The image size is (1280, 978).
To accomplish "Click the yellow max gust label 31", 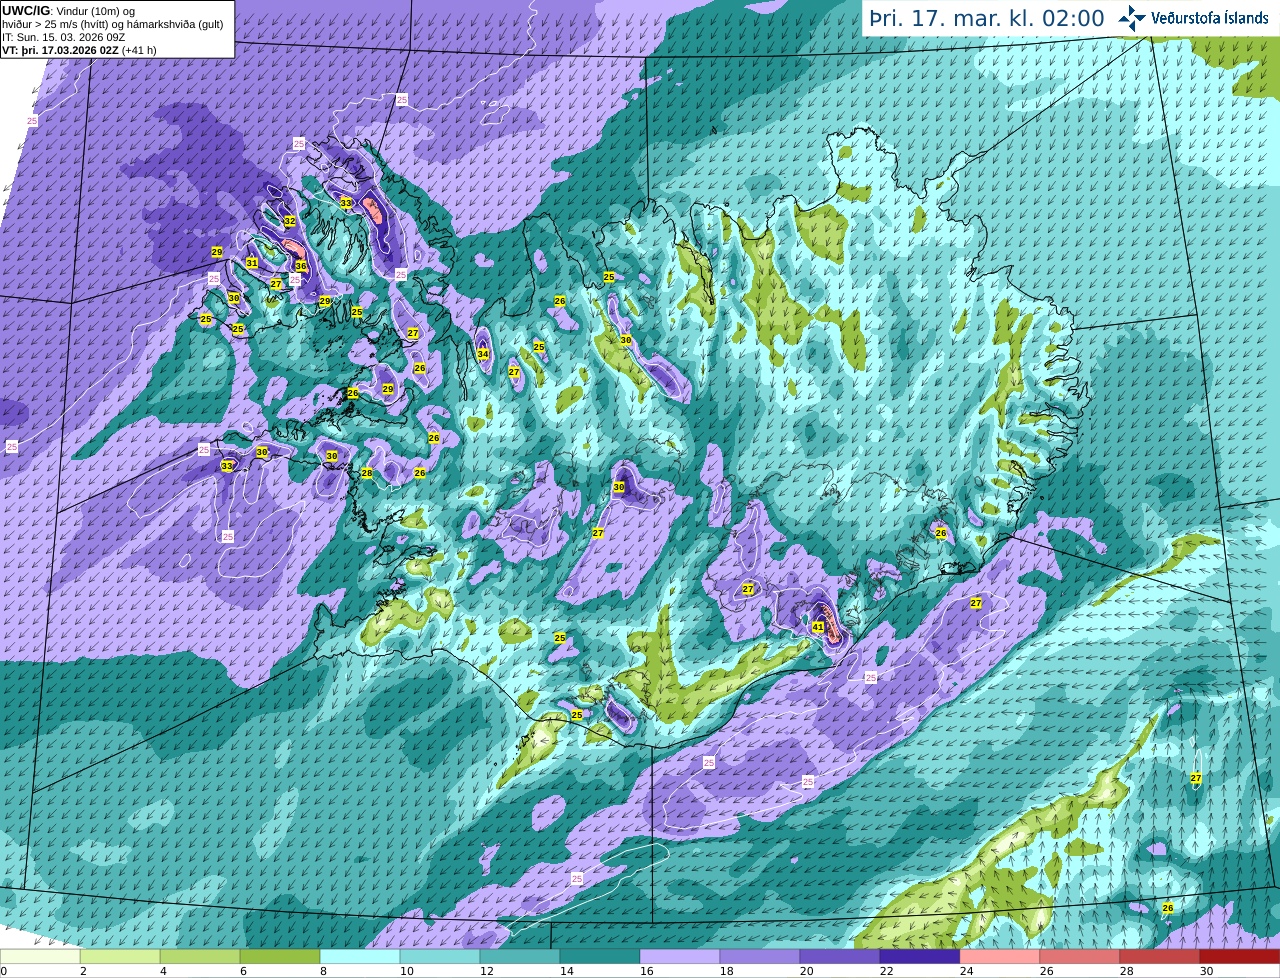I will coord(252,263).
